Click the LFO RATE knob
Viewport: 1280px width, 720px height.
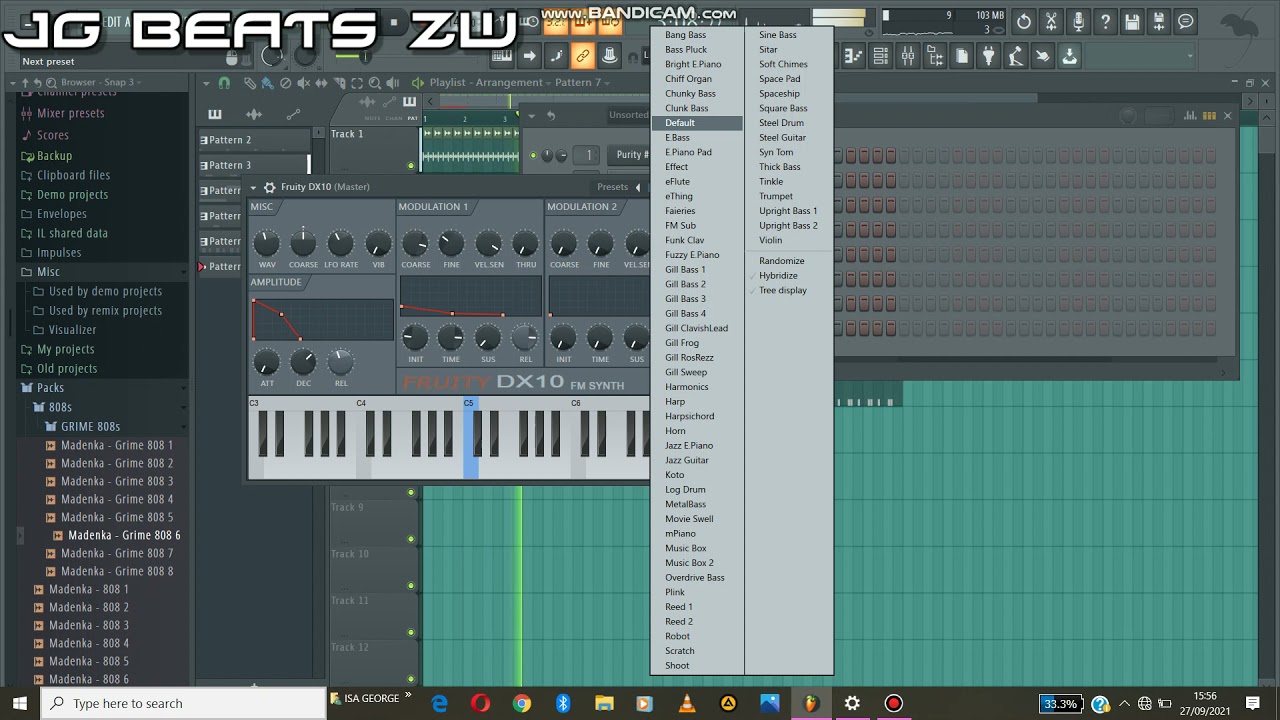point(340,243)
